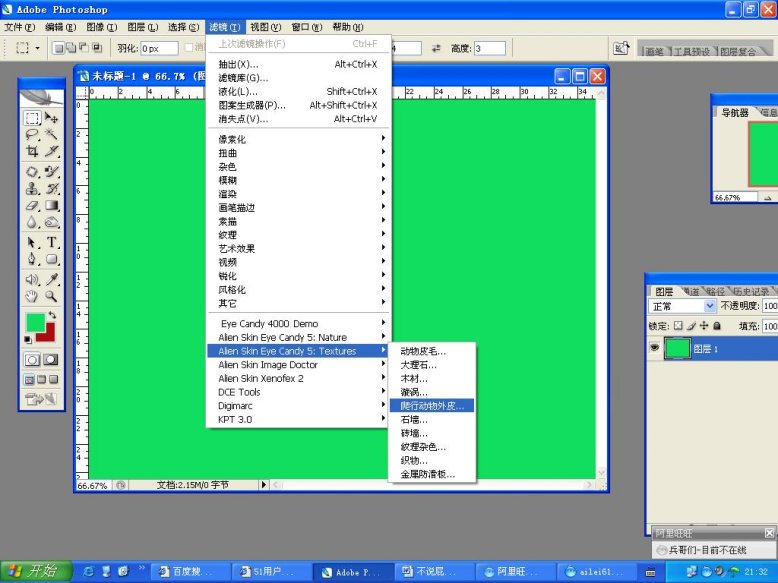Image resolution: width=778 pixels, height=583 pixels.
Task: Click Jump to ImageReady button
Action: [41, 398]
